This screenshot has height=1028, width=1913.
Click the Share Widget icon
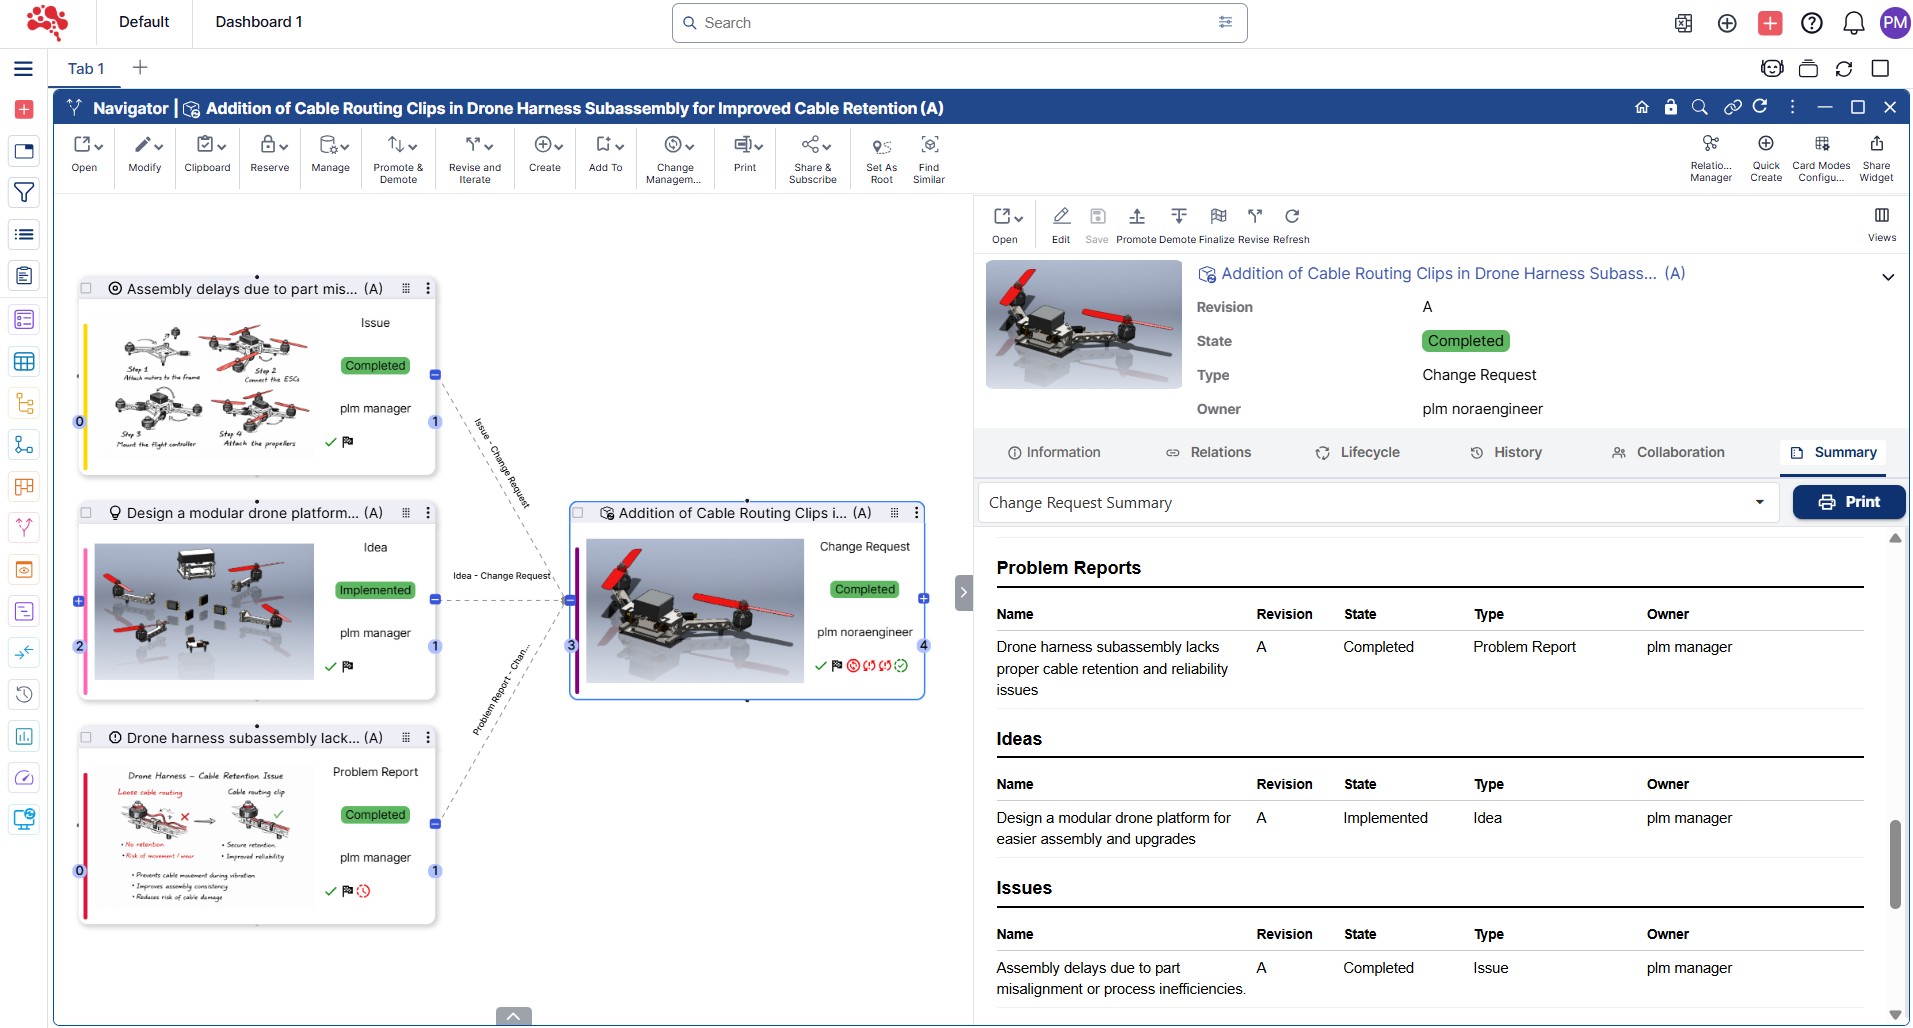click(1876, 145)
